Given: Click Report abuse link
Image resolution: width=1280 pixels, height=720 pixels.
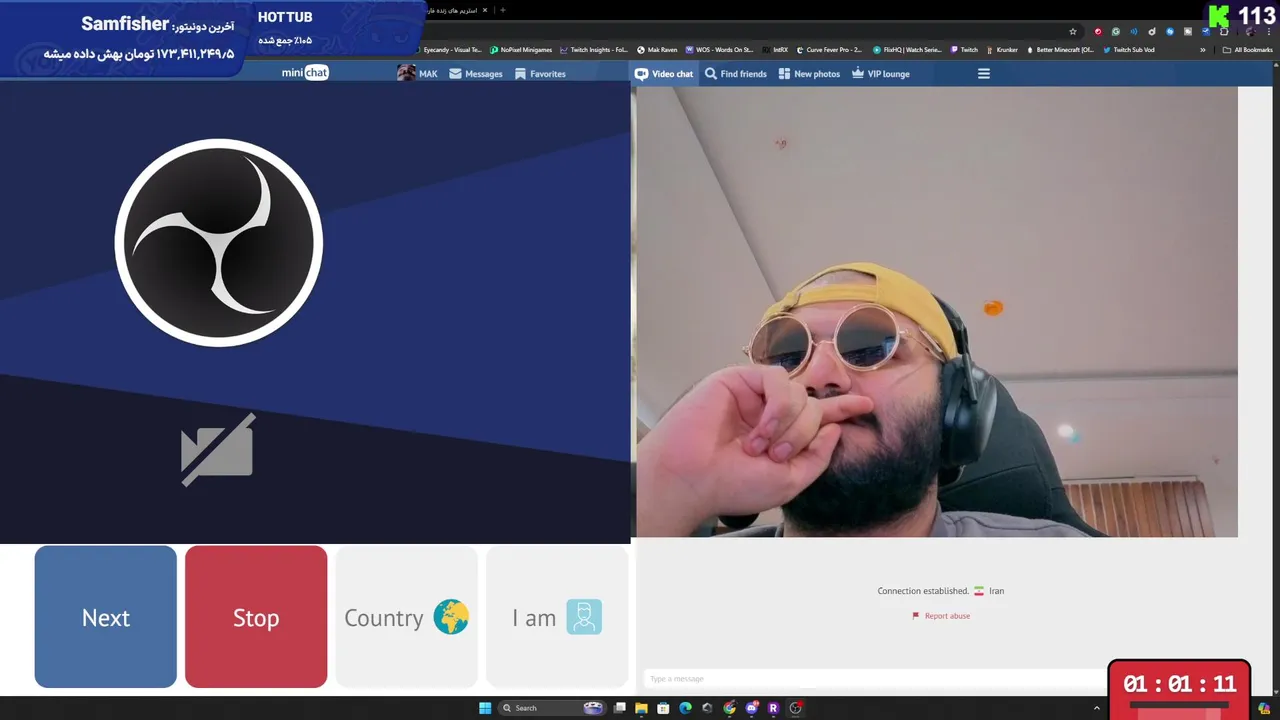Looking at the screenshot, I should pyautogui.click(x=947, y=616).
